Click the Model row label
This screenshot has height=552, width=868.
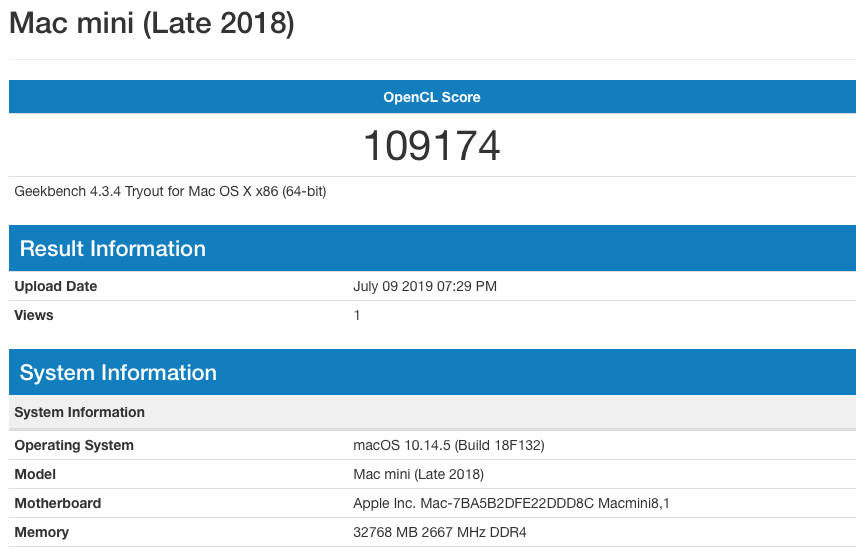pyautogui.click(x=35, y=474)
